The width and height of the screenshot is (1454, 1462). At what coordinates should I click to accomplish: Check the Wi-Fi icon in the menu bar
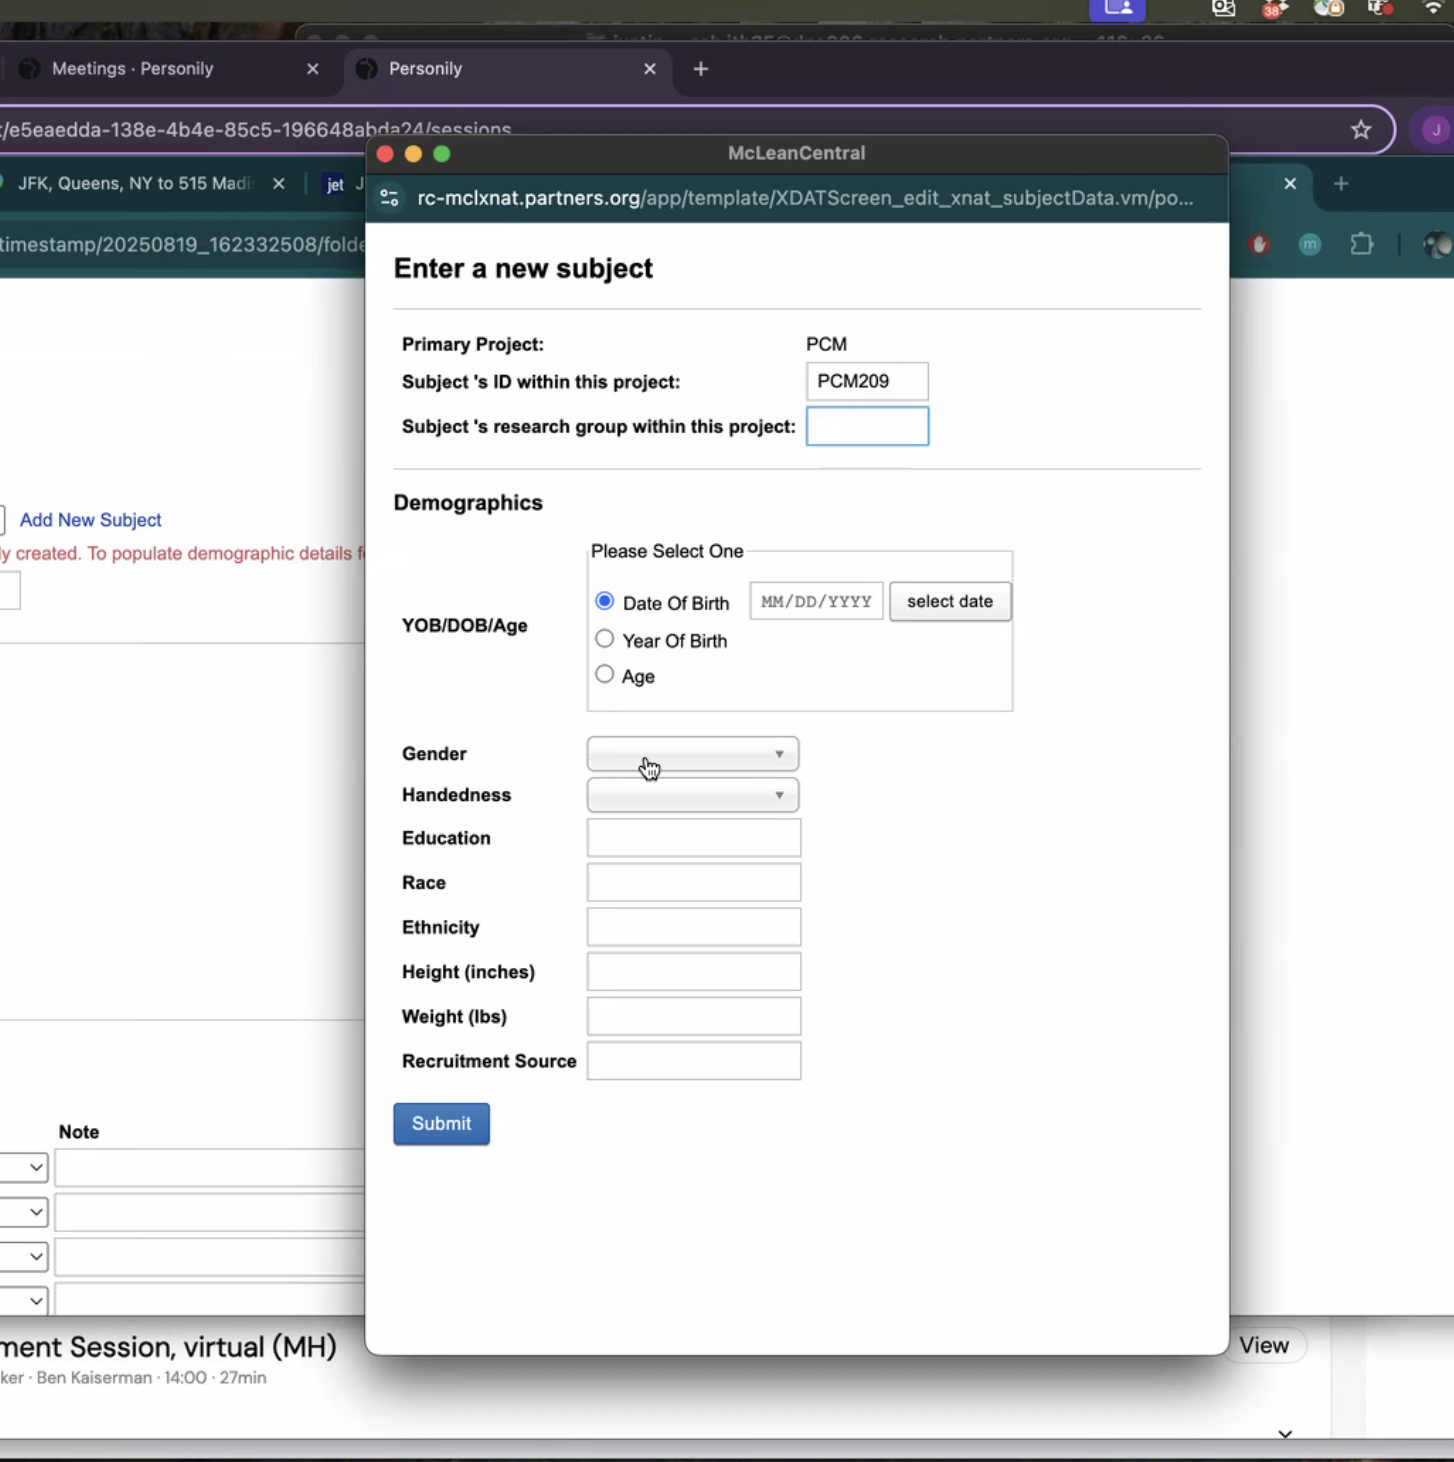pyautogui.click(x=1434, y=9)
